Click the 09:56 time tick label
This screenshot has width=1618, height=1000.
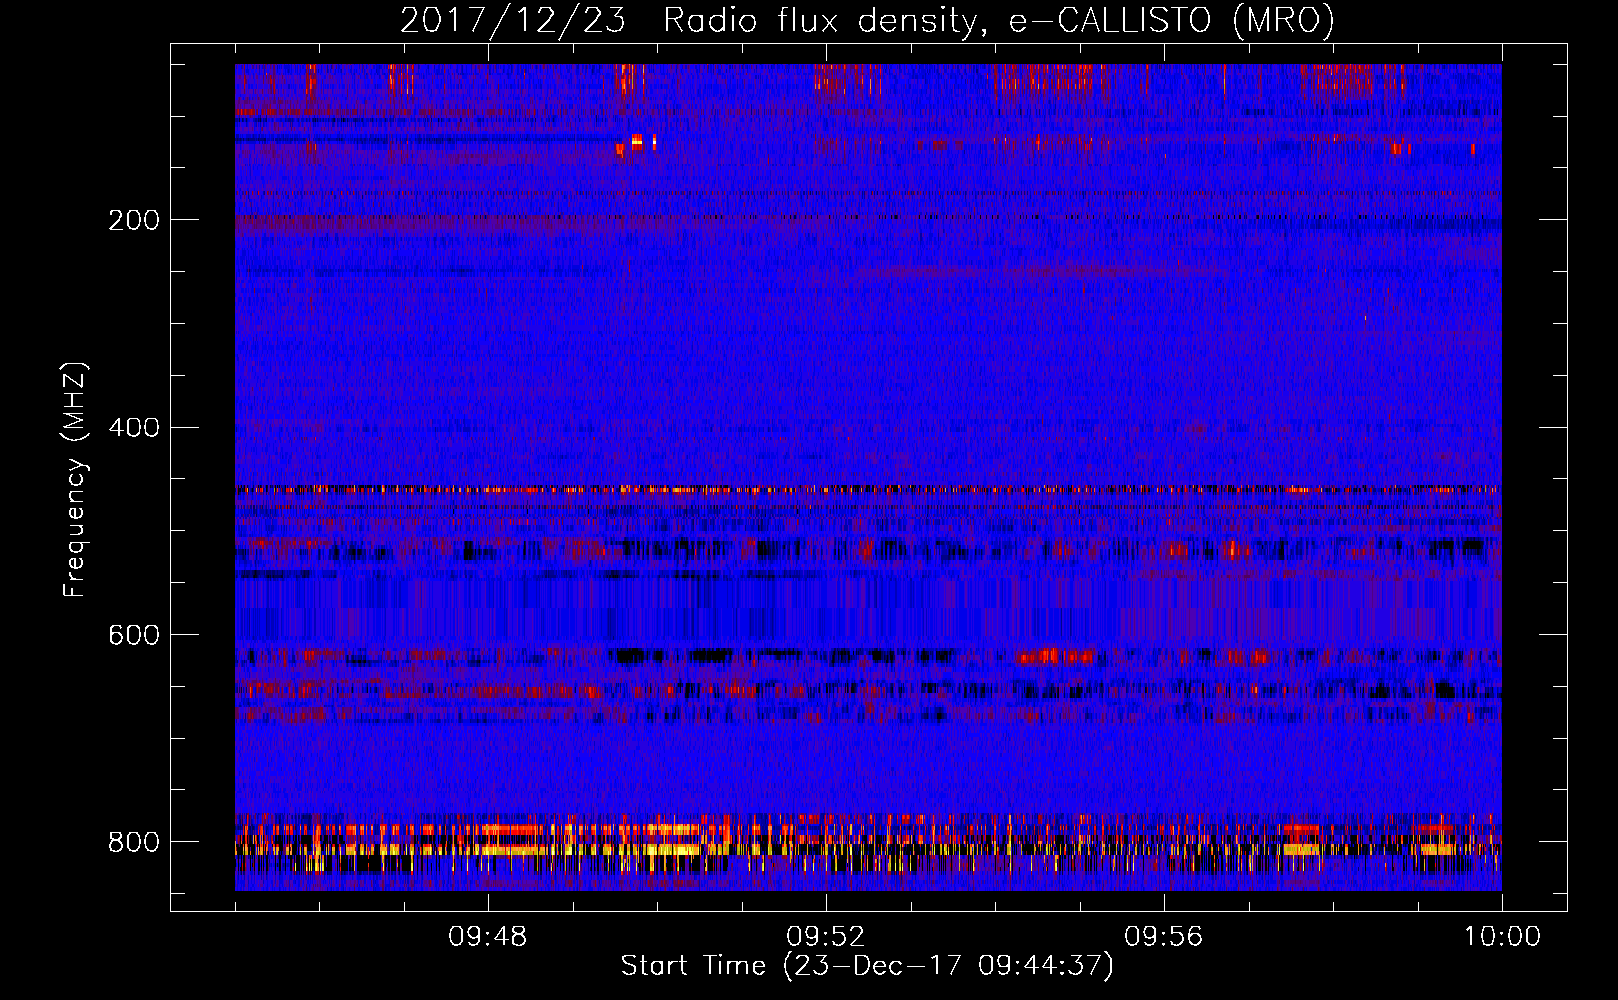pos(1163,937)
